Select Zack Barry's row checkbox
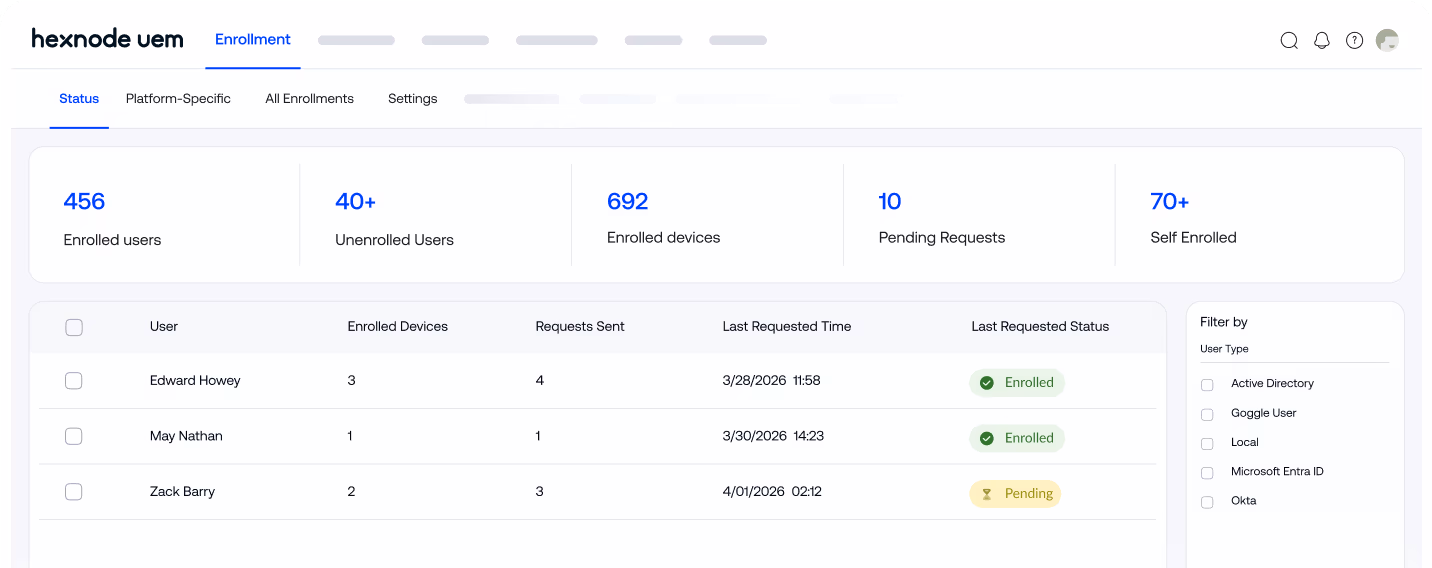1432x568 pixels. click(73, 492)
